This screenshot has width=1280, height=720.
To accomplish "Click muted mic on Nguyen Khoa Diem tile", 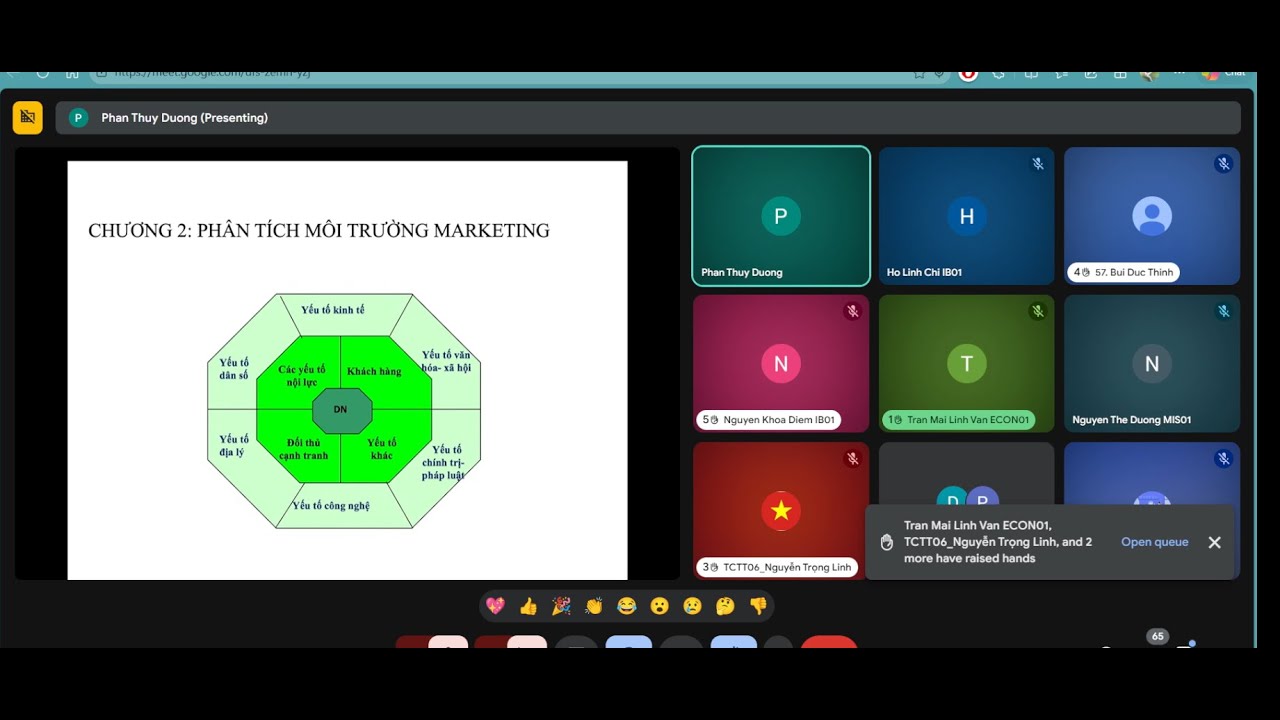I will click(853, 311).
